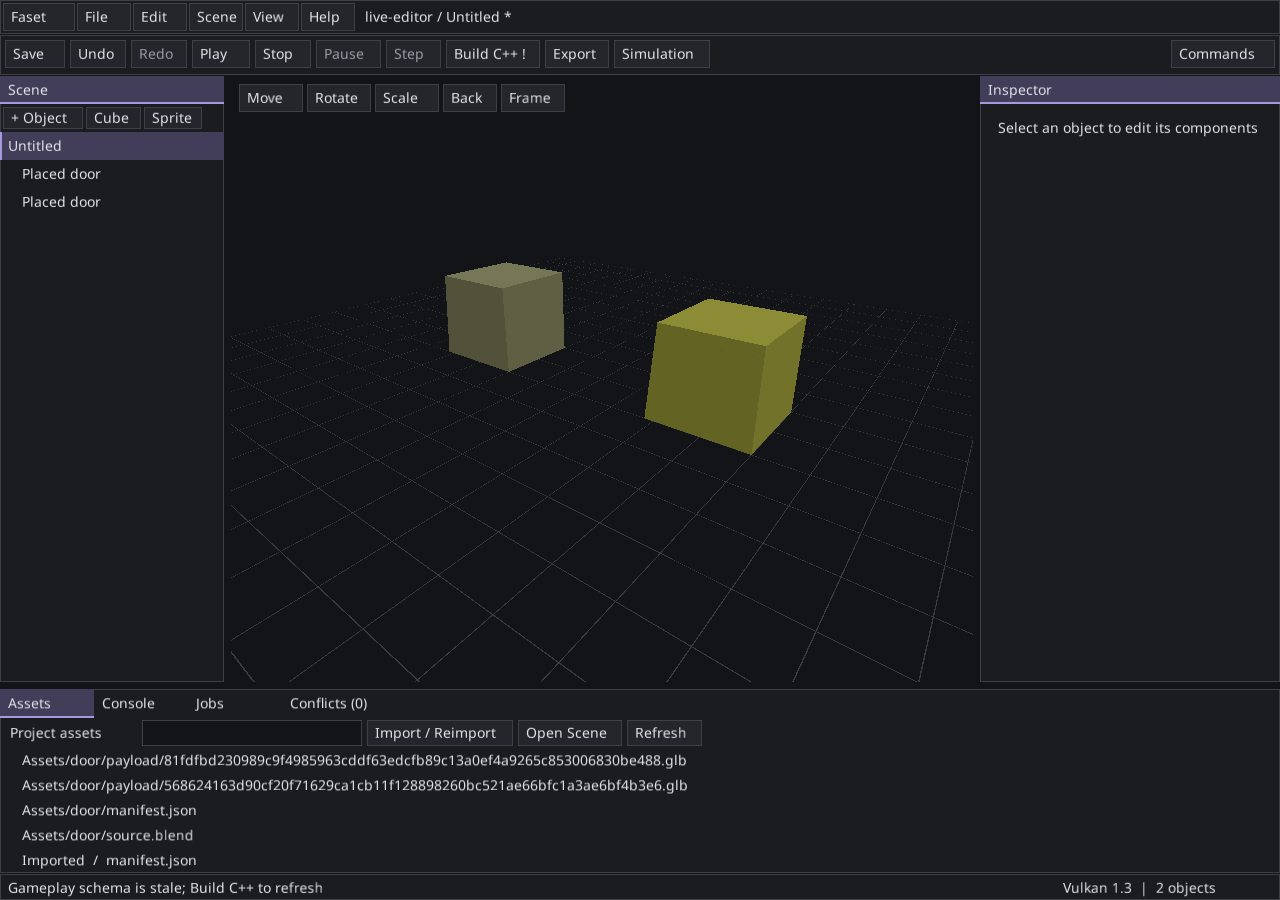Activate the Scale tool

tap(407, 98)
